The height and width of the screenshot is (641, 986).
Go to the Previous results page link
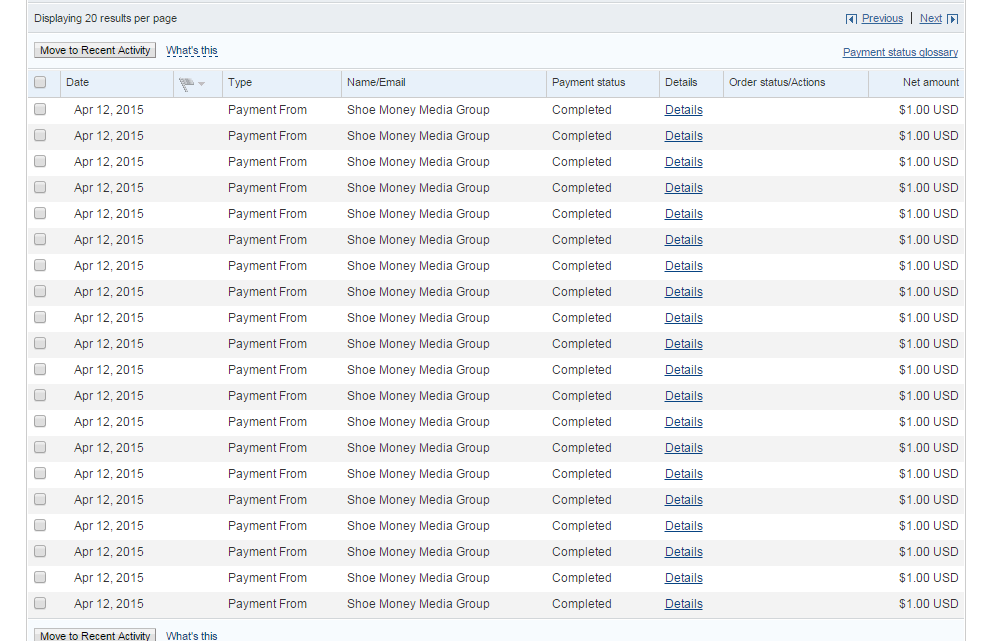coord(882,18)
